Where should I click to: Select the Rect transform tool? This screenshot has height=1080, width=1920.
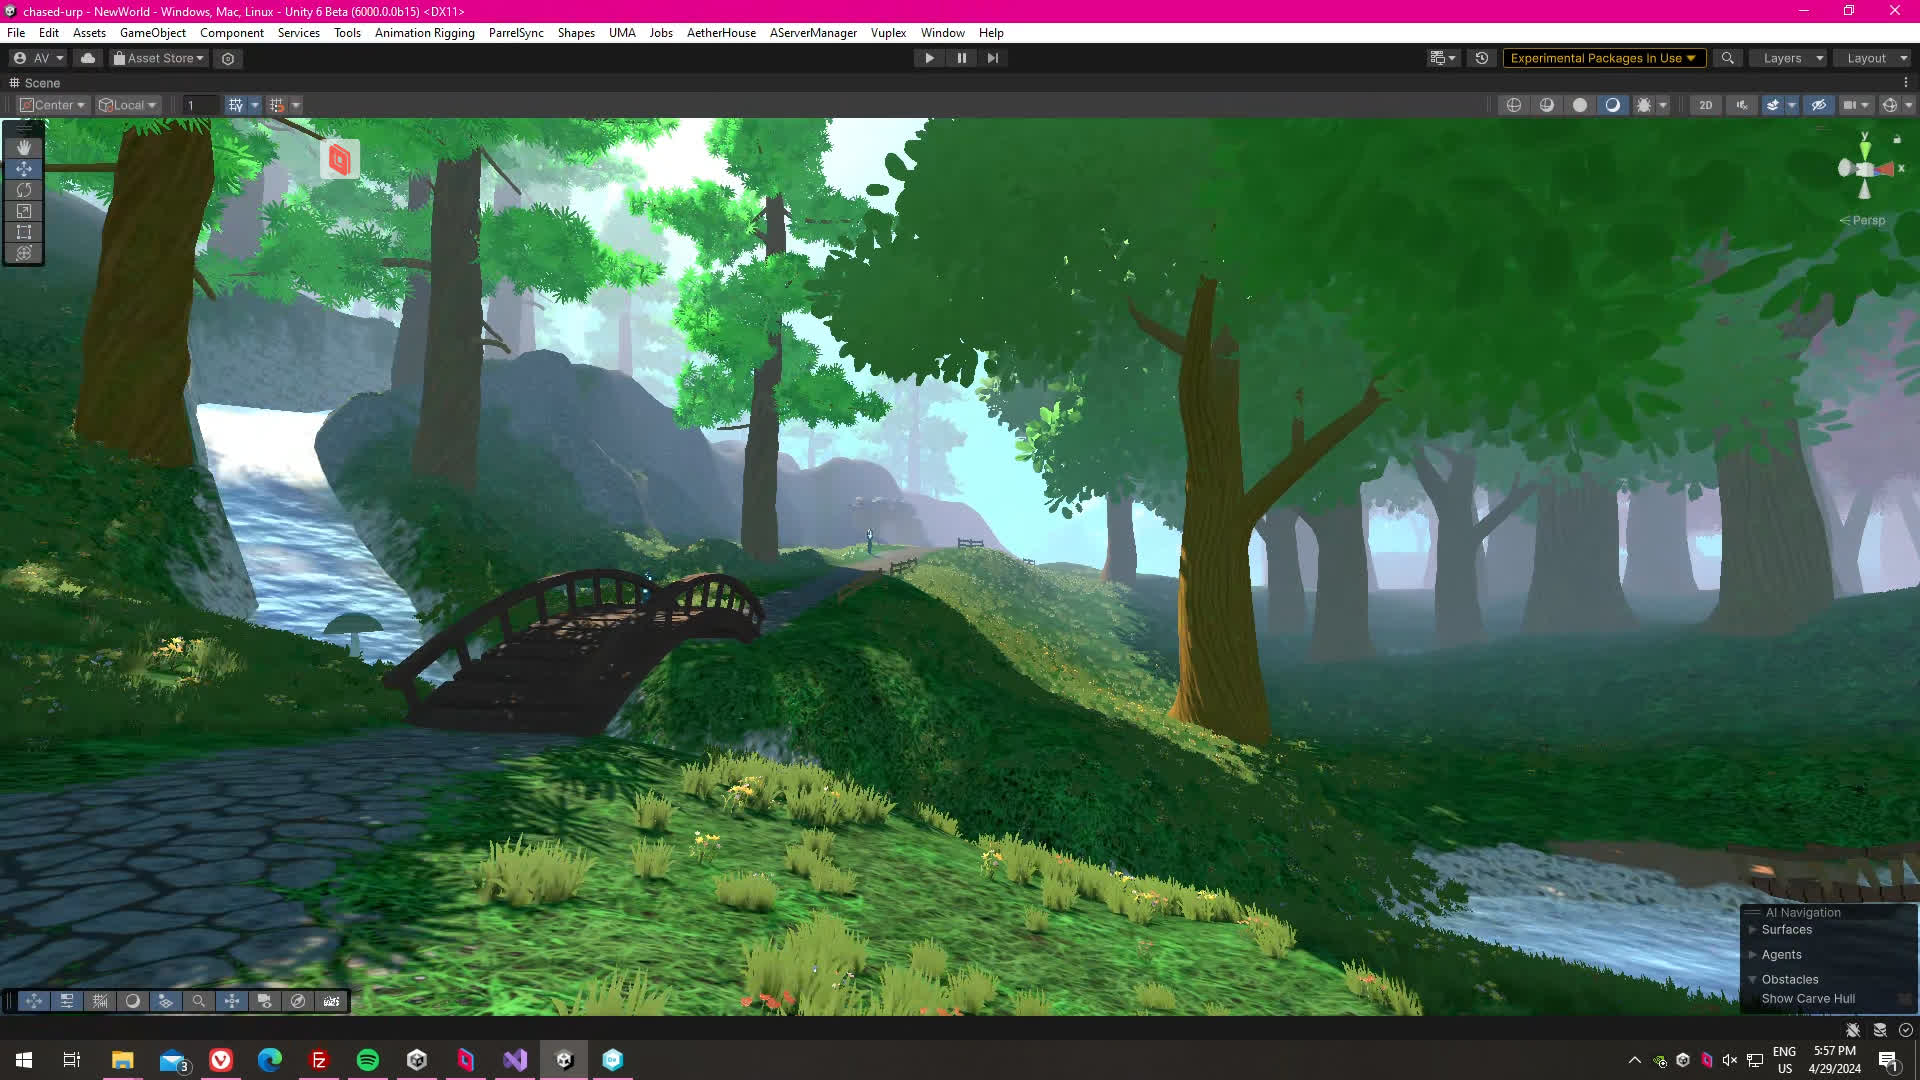[x=24, y=232]
